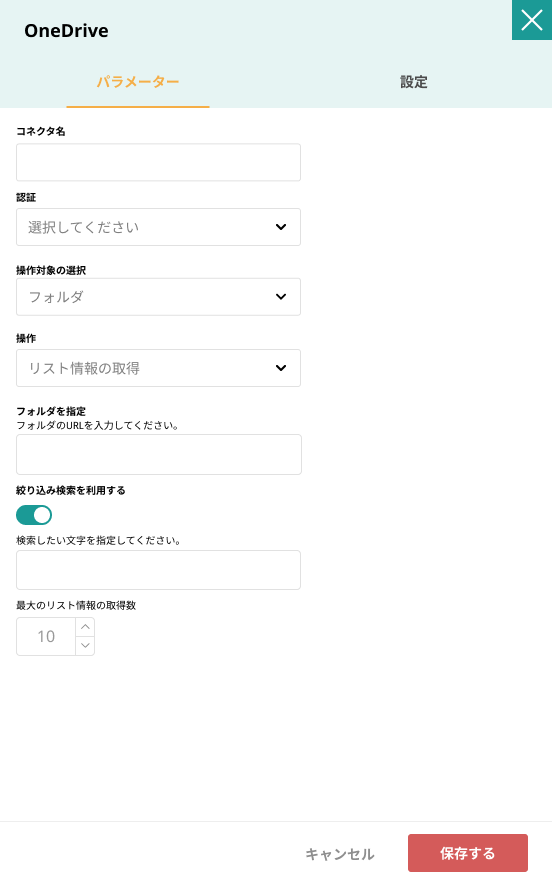Click the 検索したい文字 input field

[x=158, y=570]
